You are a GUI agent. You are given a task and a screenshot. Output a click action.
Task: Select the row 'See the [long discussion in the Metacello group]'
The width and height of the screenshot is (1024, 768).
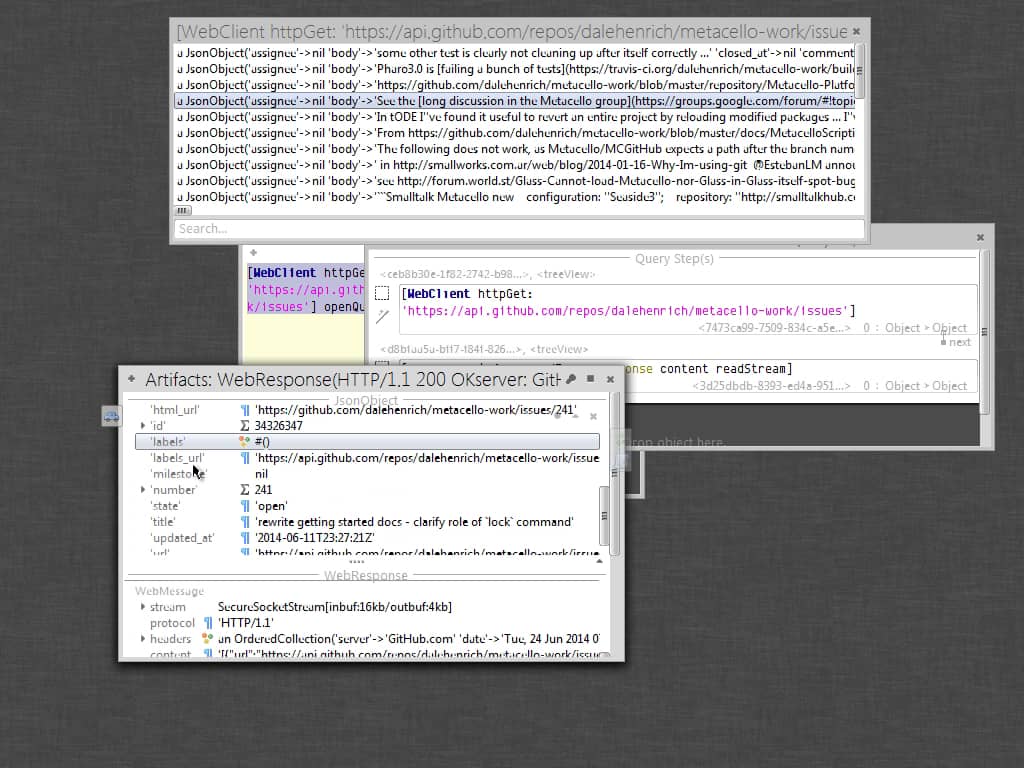[x=515, y=101]
